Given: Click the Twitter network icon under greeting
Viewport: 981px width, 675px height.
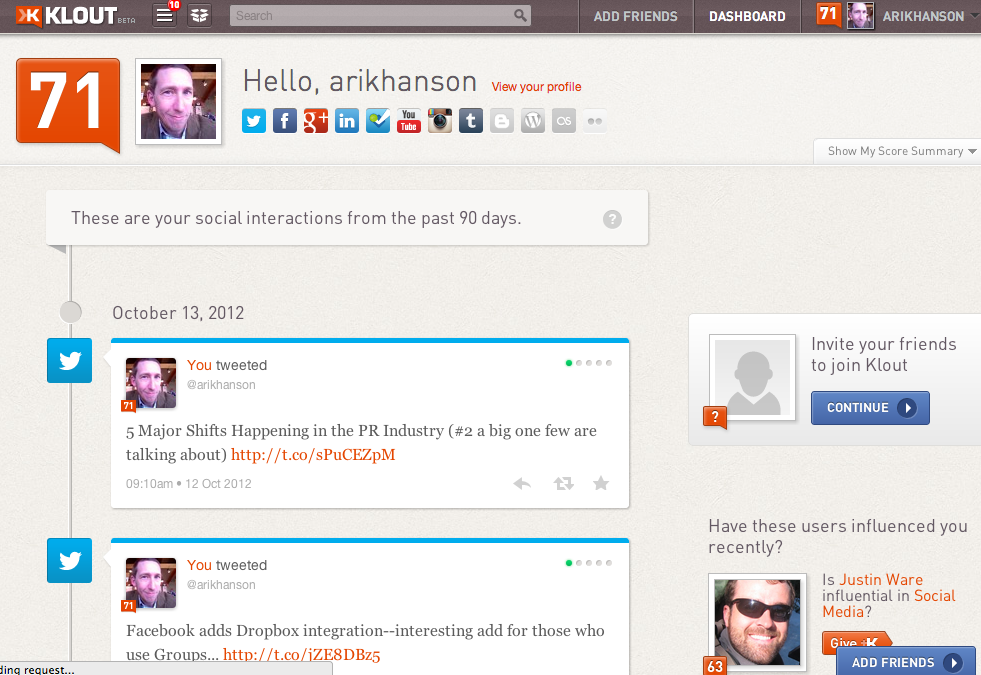Looking at the screenshot, I should point(254,121).
